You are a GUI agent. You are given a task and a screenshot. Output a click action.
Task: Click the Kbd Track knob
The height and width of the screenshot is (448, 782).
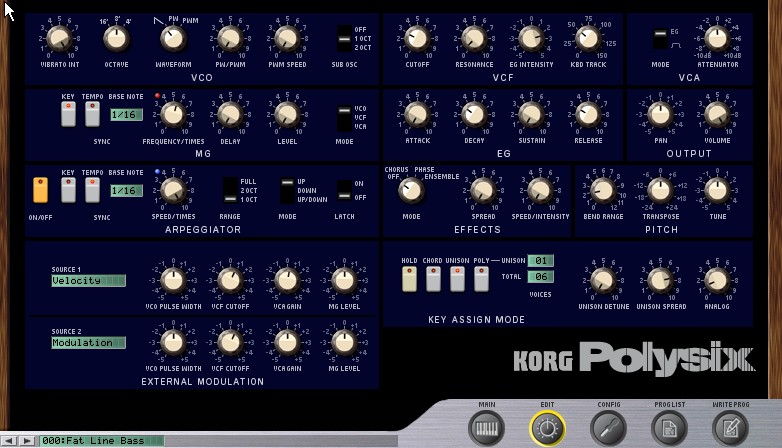point(588,38)
